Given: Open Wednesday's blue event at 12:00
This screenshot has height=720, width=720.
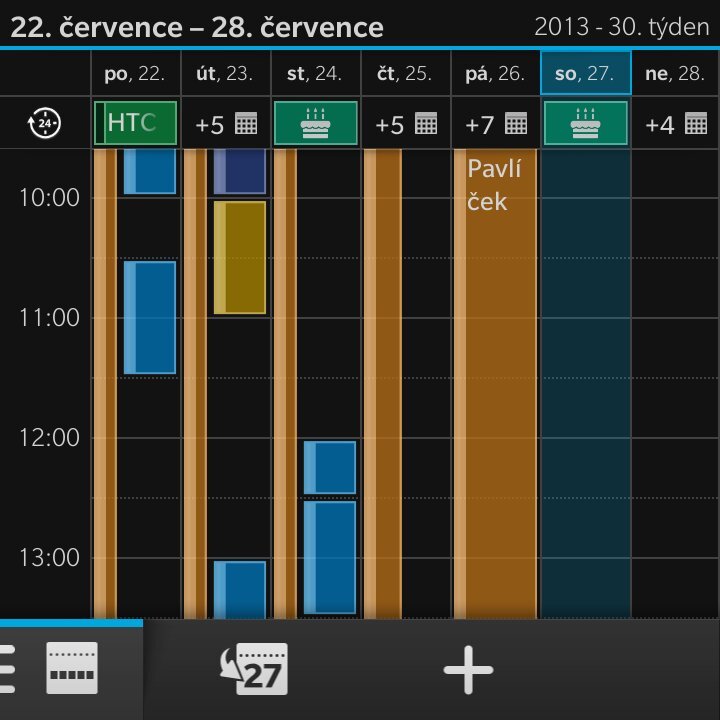Looking at the screenshot, I should click(330, 467).
